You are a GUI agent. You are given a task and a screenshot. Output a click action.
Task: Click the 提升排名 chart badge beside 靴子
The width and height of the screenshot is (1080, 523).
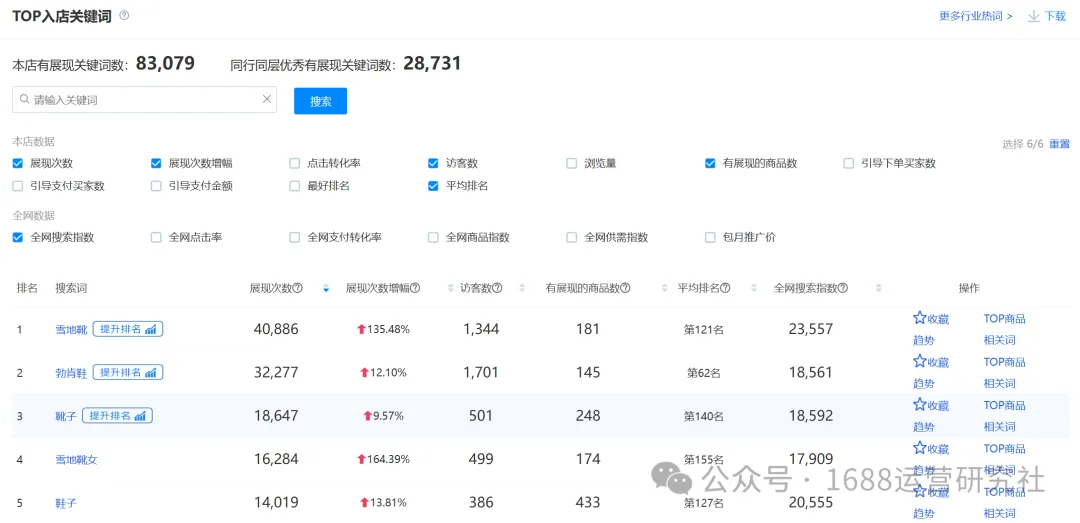[x=117, y=416]
